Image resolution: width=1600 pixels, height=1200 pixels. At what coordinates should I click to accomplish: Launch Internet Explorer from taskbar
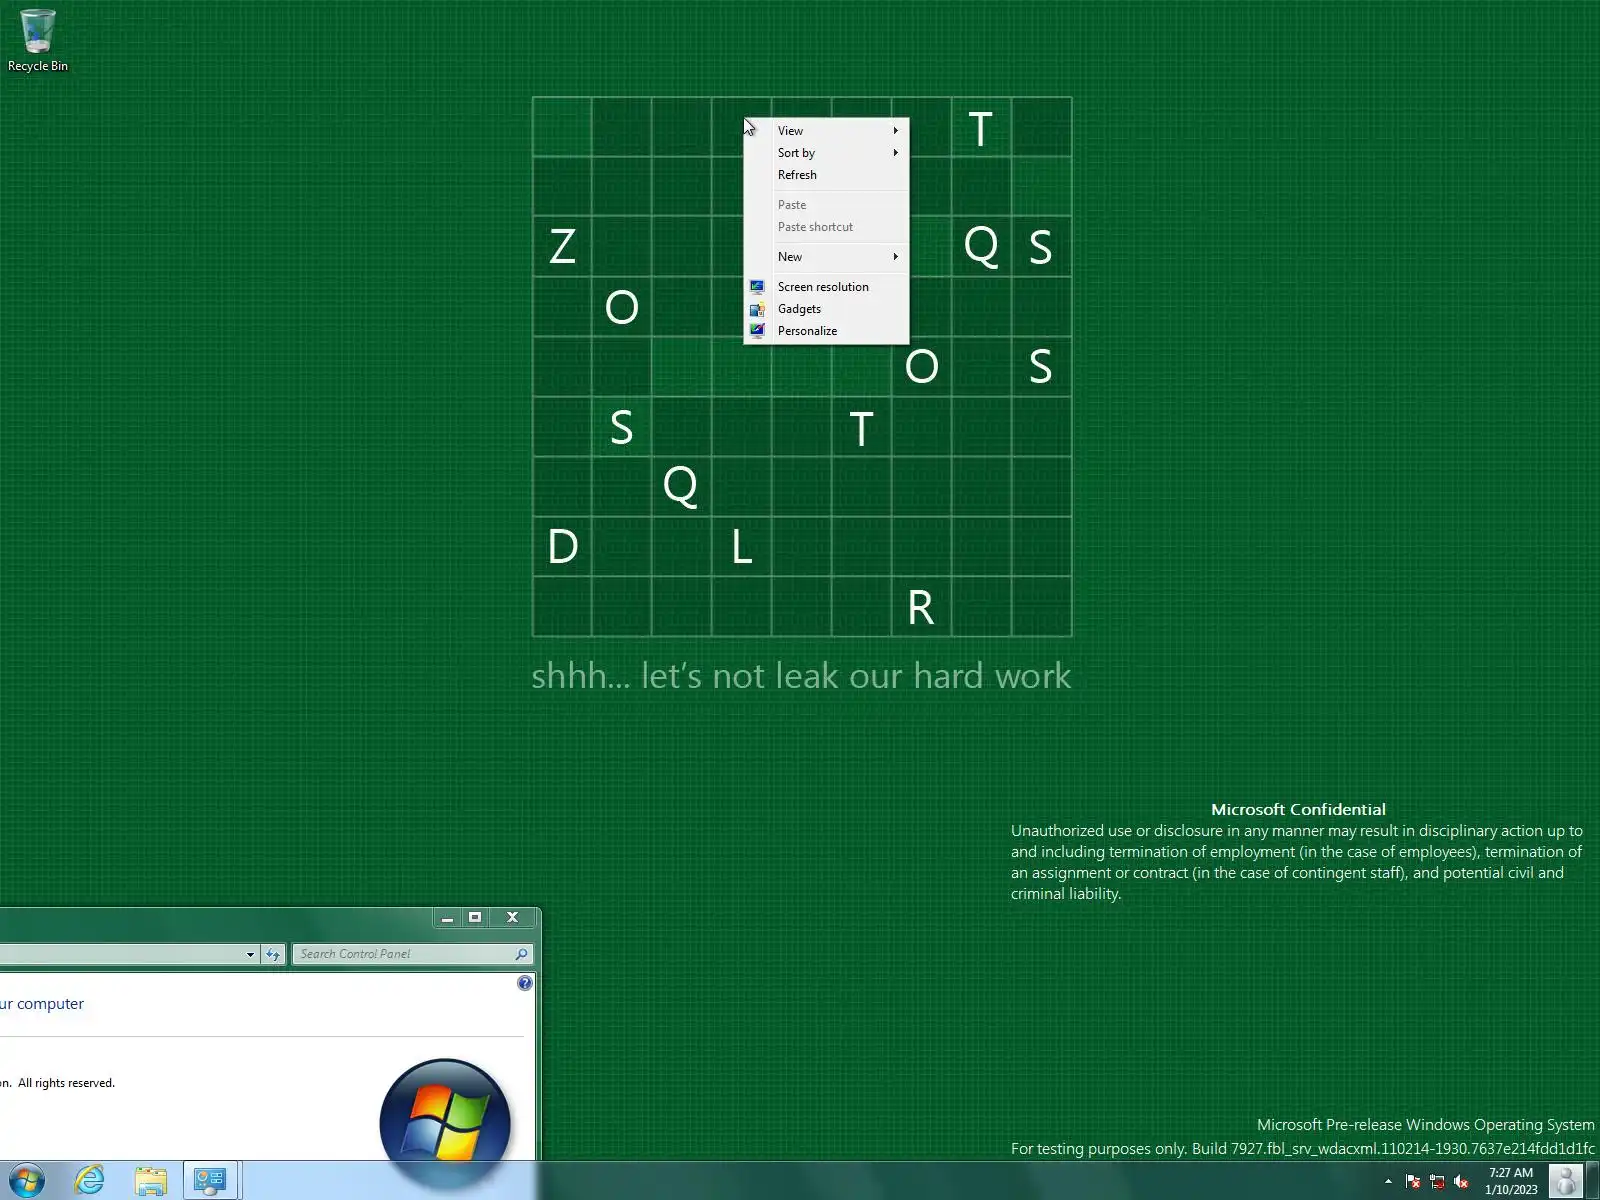(x=89, y=1181)
